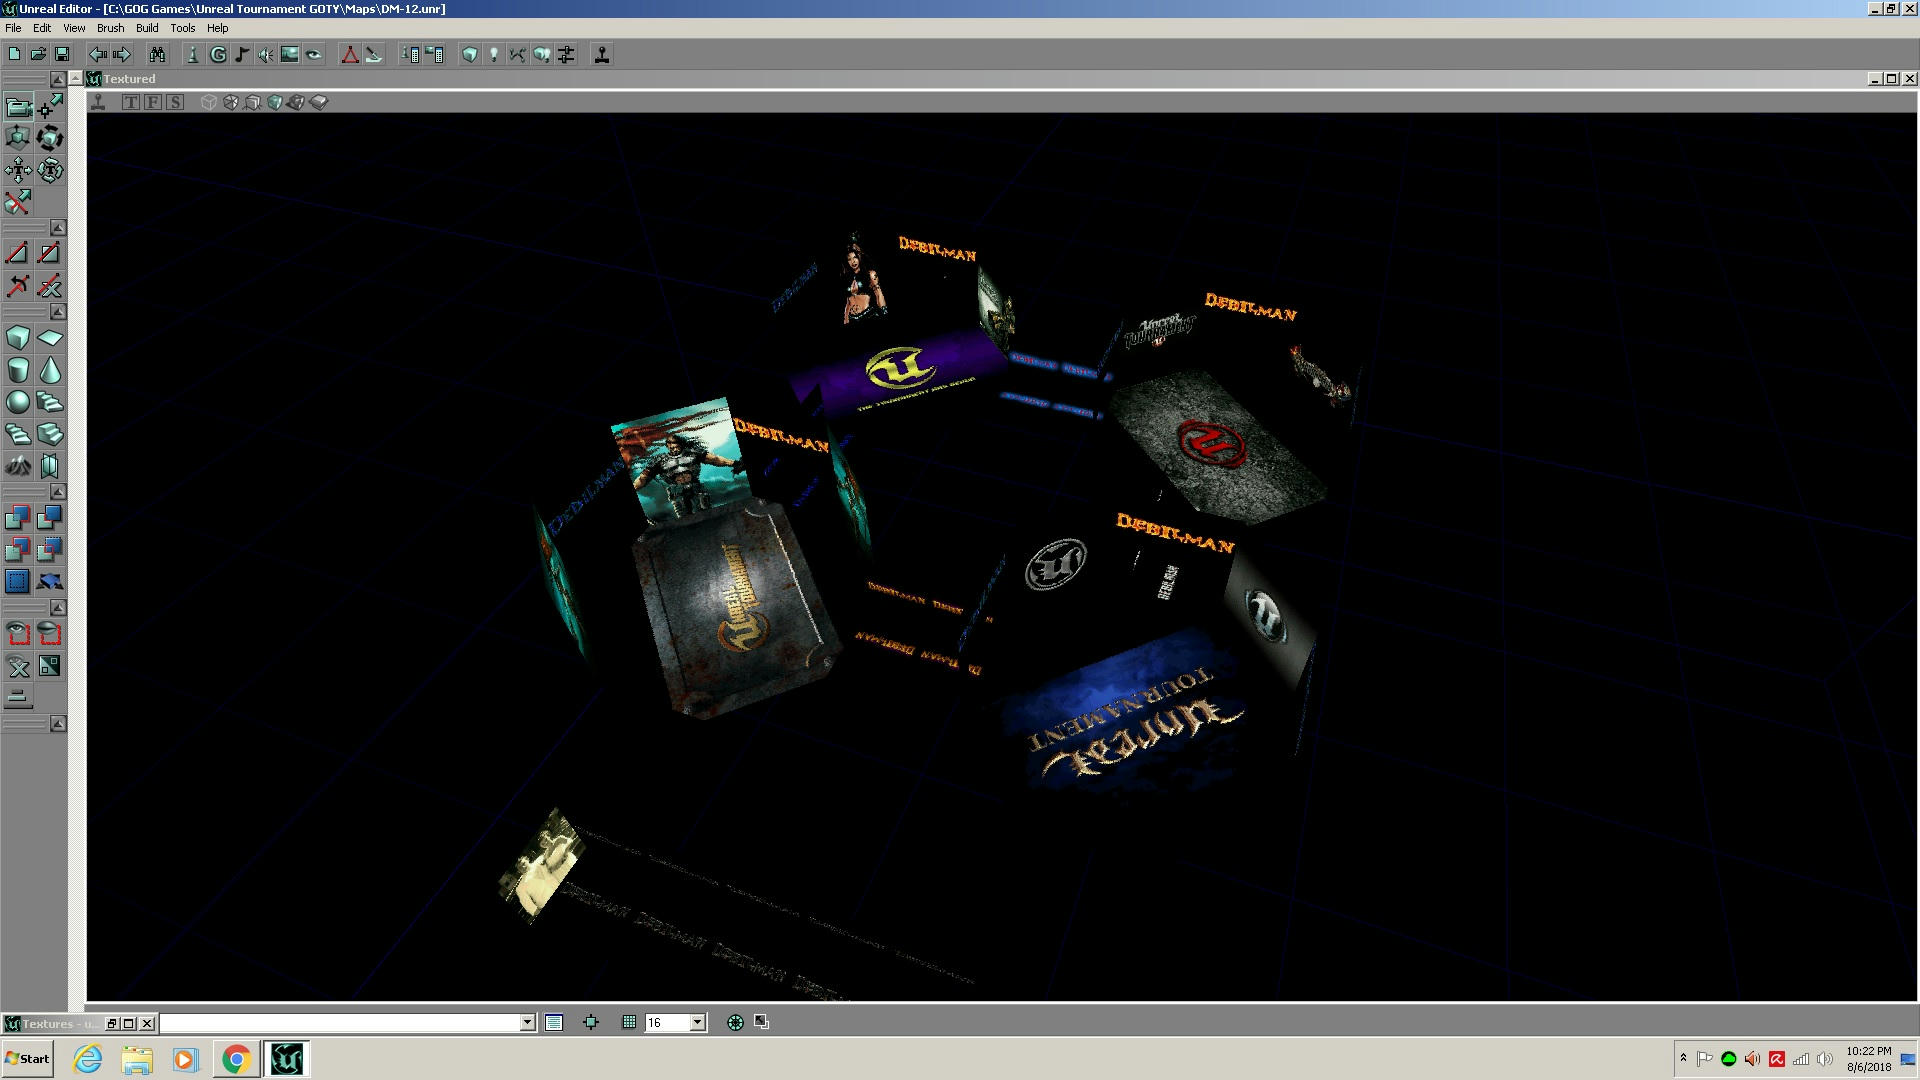Image resolution: width=1920 pixels, height=1080 pixels.
Task: Open the Music browser note icon
Action: [x=241, y=54]
